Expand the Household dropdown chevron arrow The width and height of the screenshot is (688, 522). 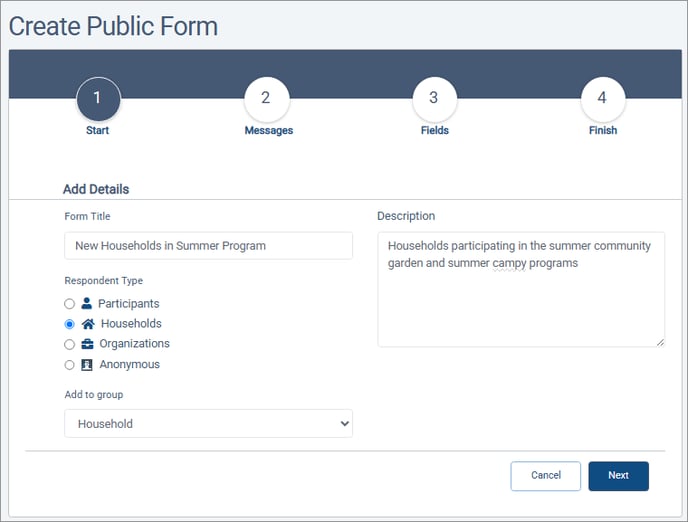[344, 423]
